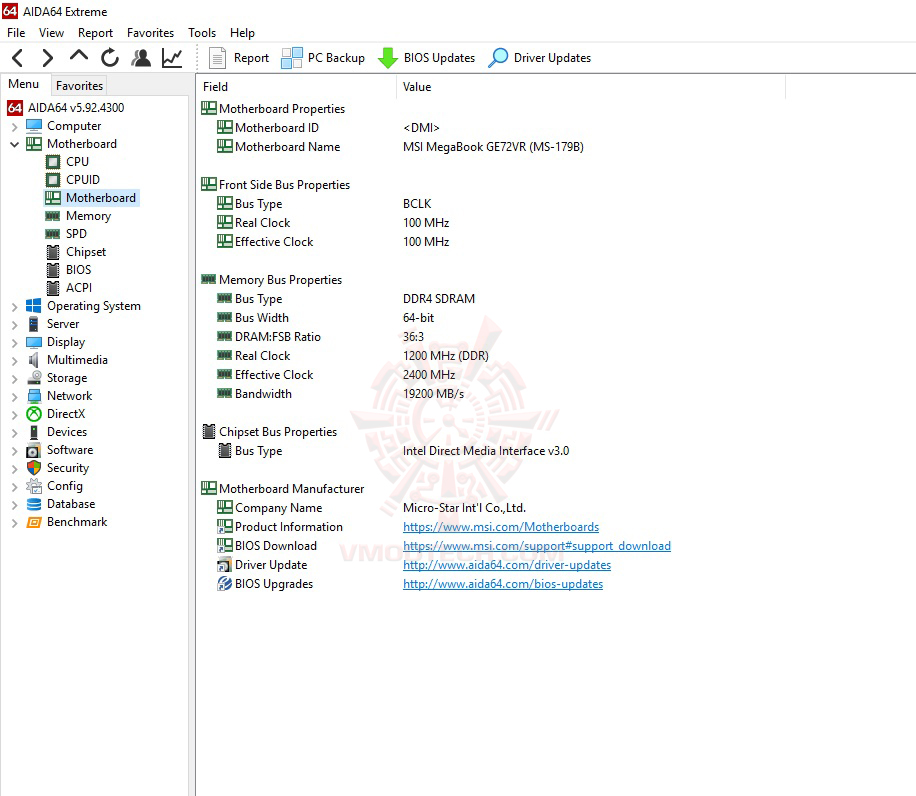
Task: Open the sensor graph toolbar icon
Action: click(x=171, y=58)
